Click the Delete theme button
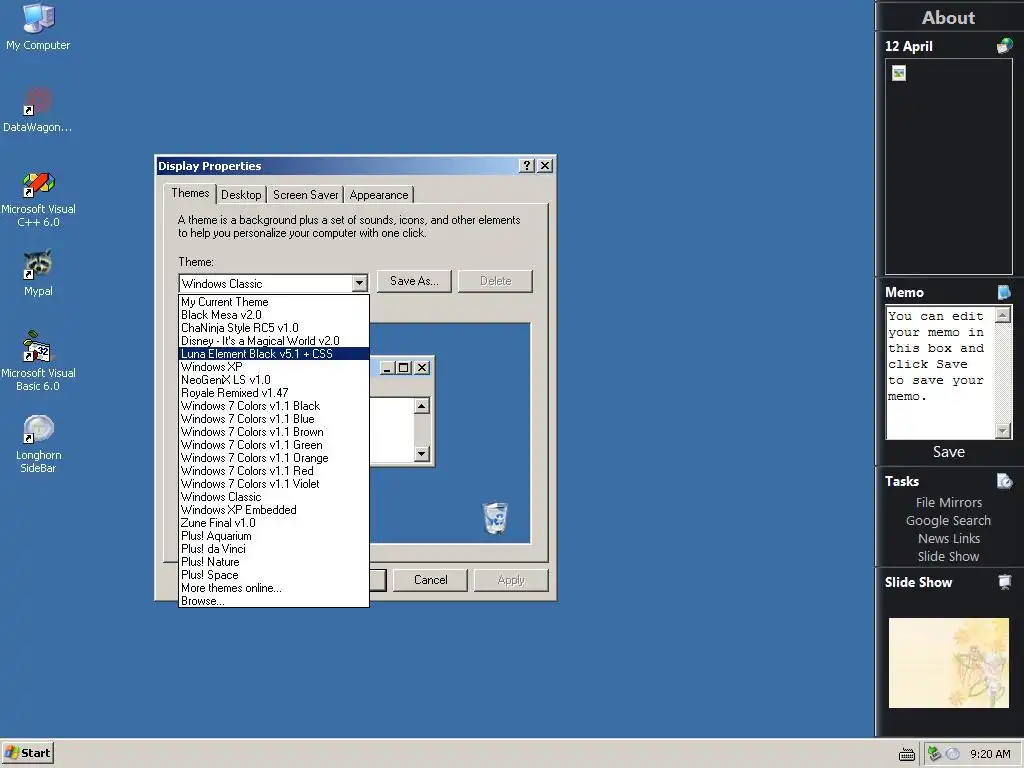 pos(496,281)
